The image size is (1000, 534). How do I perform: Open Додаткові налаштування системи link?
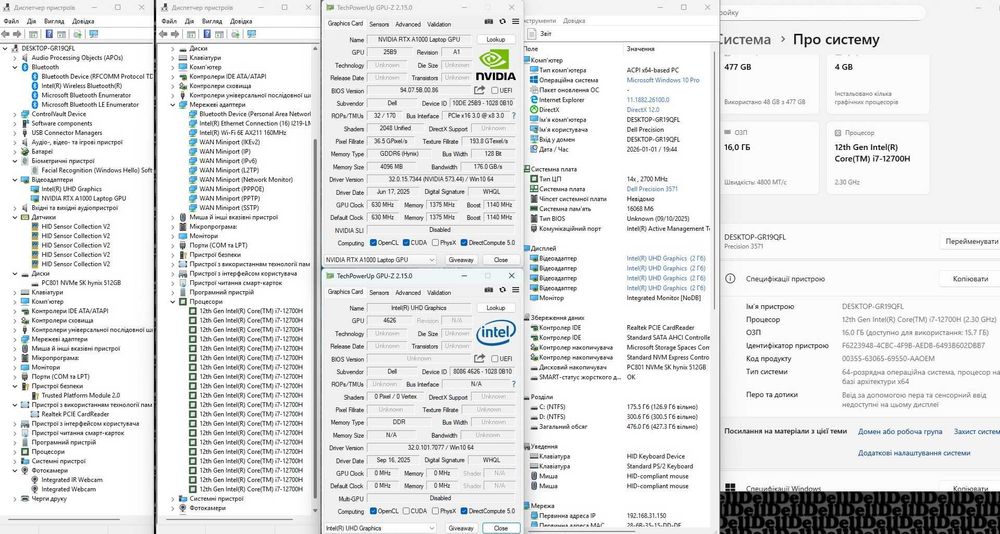[914, 453]
